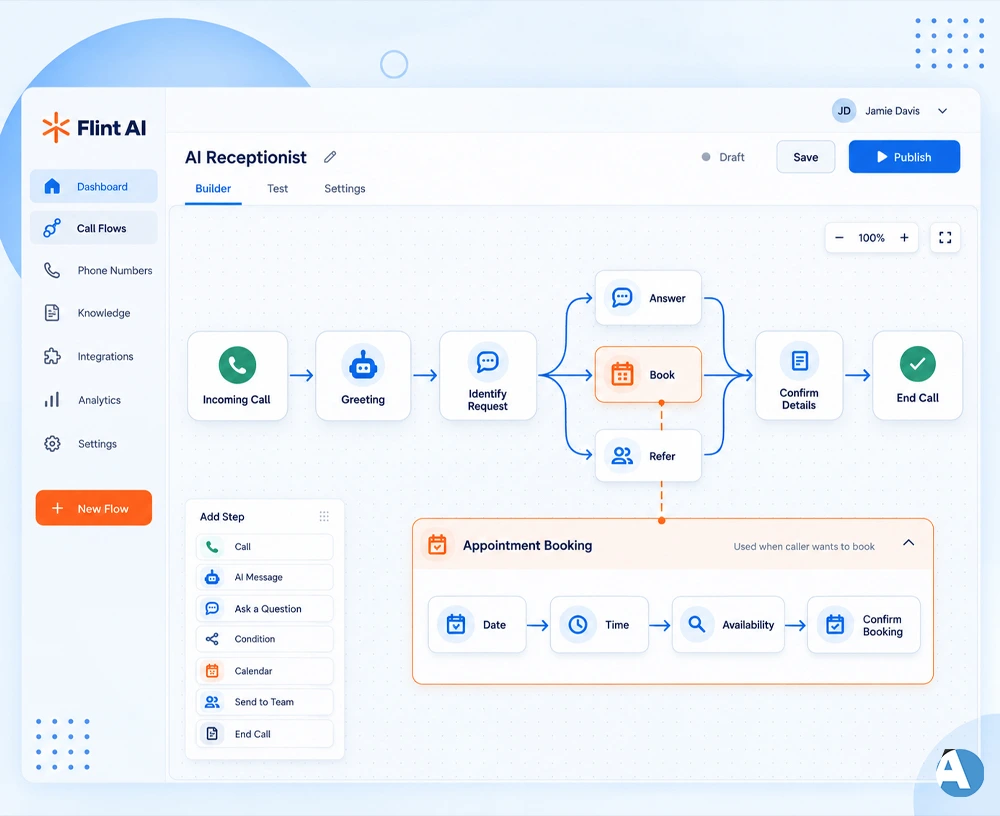Screen dimensions: 1000x816
Task: Click the Add Step heading
Action: point(222,517)
